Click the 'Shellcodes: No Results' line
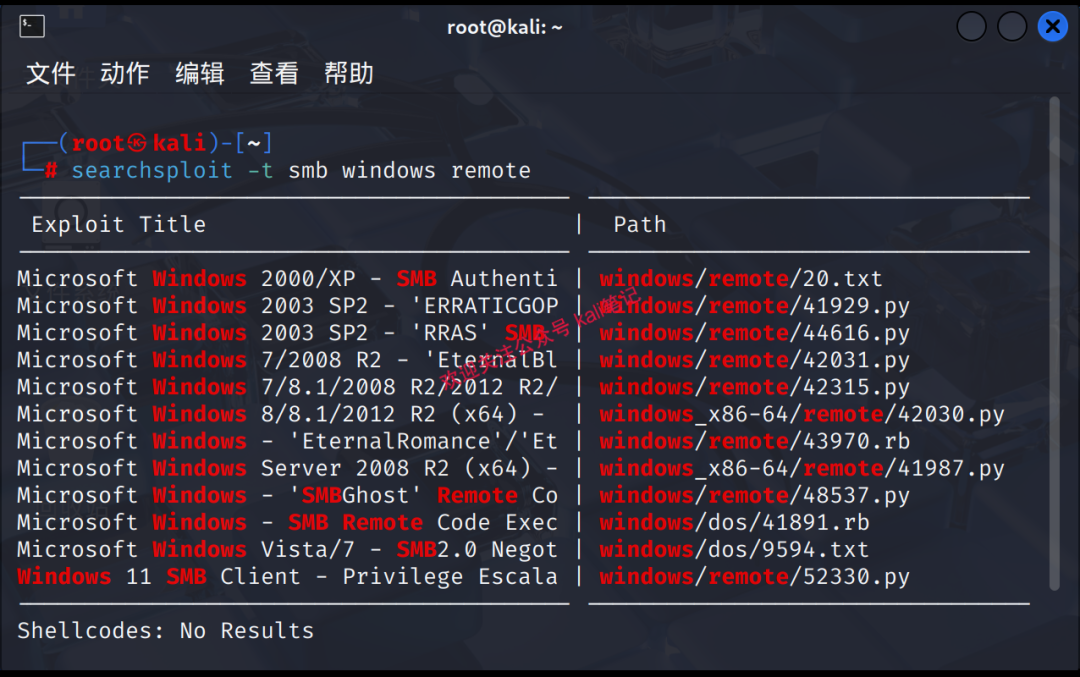This screenshot has width=1080, height=677. coord(165,630)
